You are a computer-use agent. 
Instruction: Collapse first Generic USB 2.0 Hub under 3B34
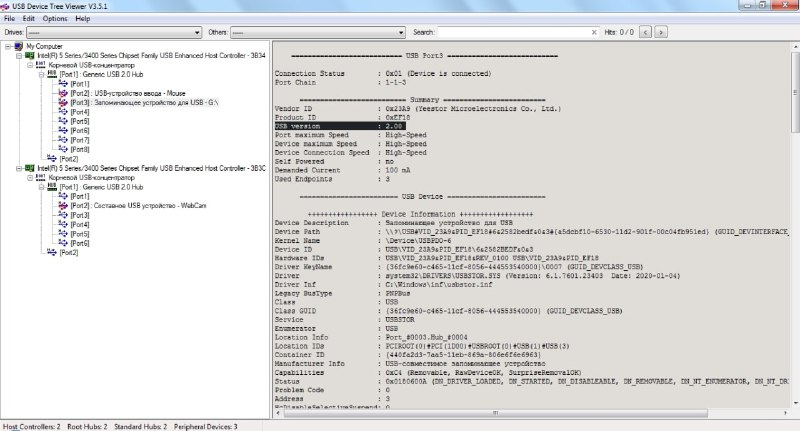coord(41,74)
